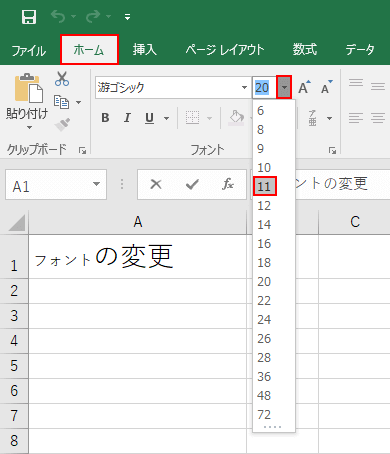Open the ページ レイアウト tab
390x454 pixels.
click(225, 49)
